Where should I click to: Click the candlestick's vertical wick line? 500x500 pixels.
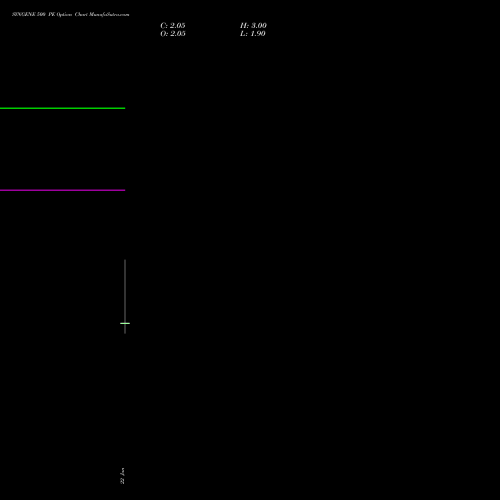point(125,296)
